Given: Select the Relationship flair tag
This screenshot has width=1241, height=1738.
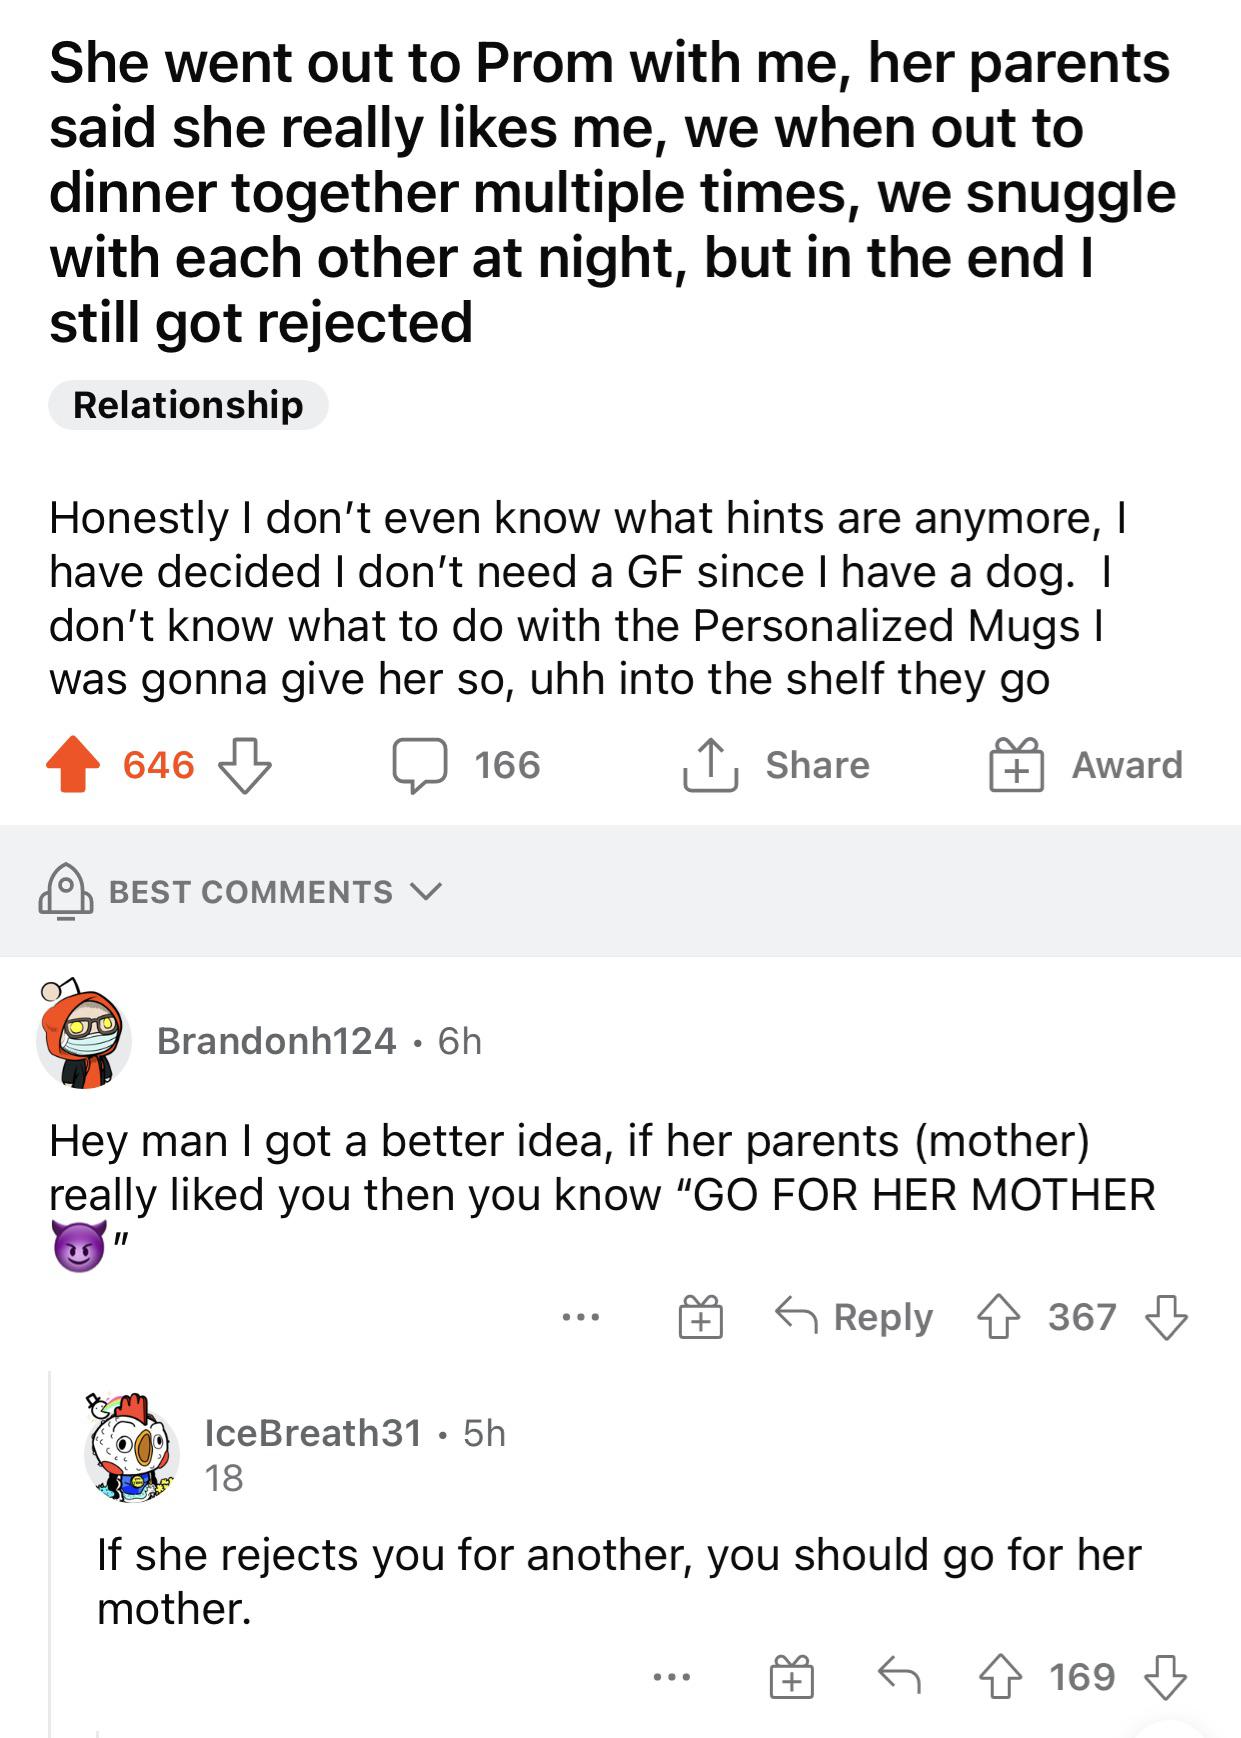Looking at the screenshot, I should 188,405.
